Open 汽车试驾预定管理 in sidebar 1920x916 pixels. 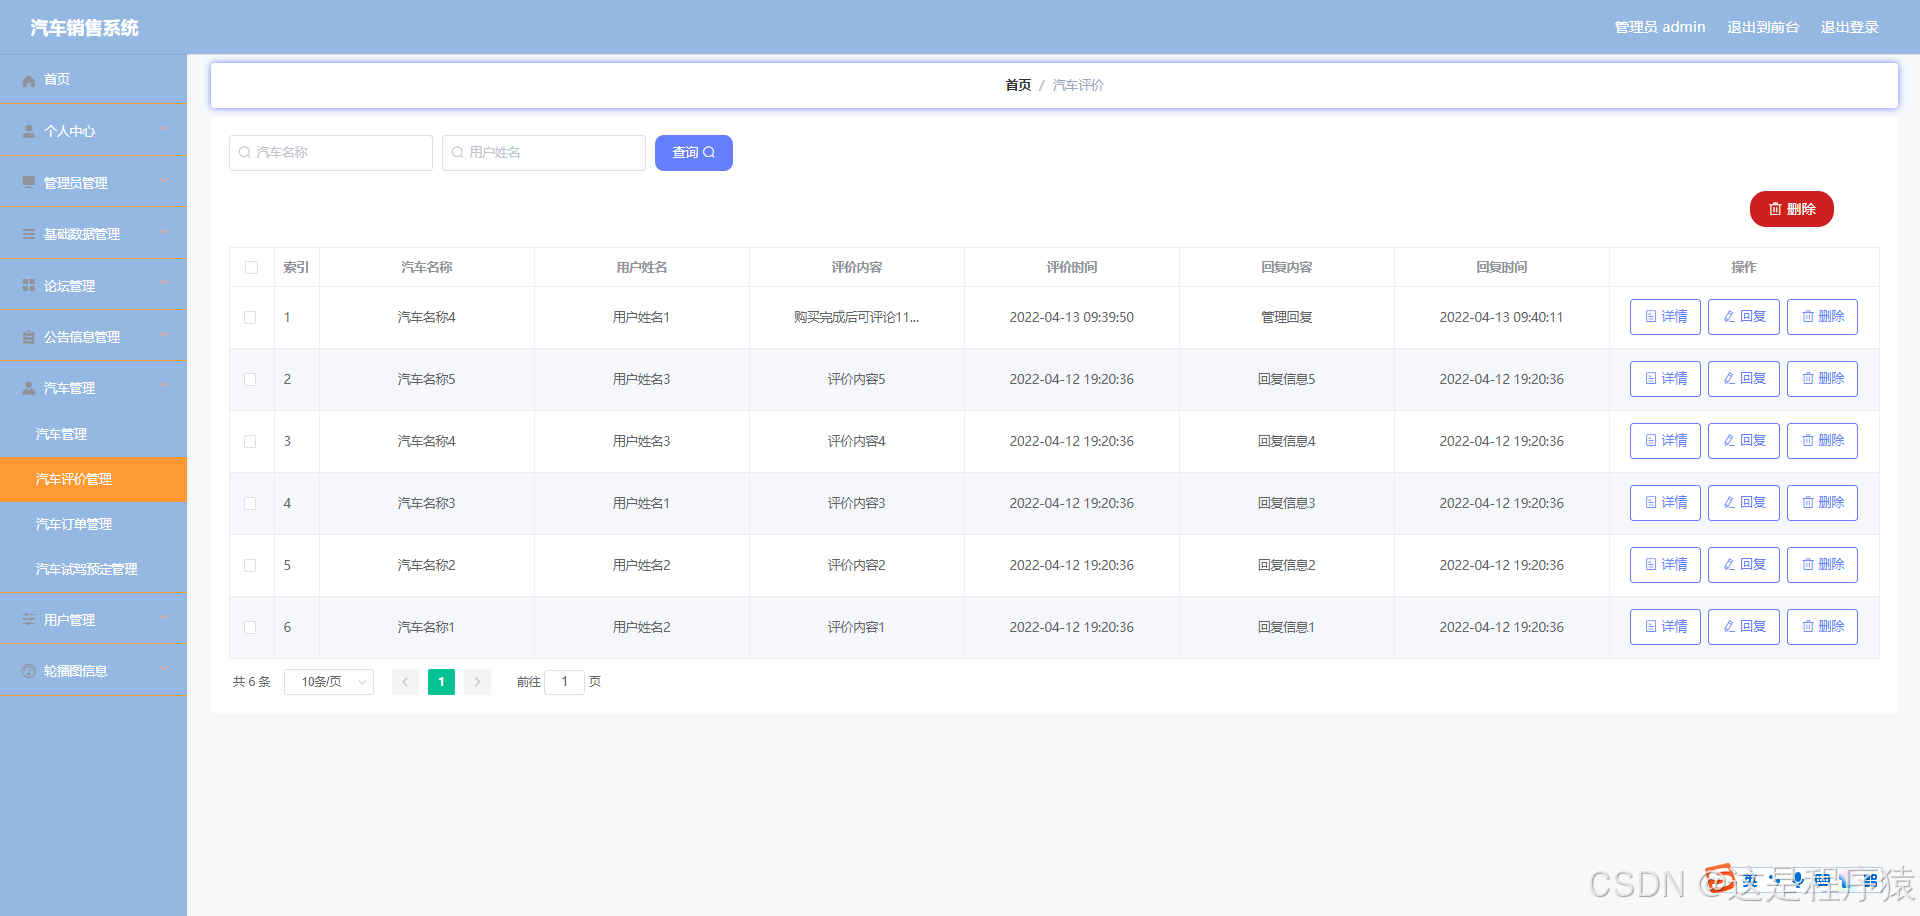tap(93, 569)
